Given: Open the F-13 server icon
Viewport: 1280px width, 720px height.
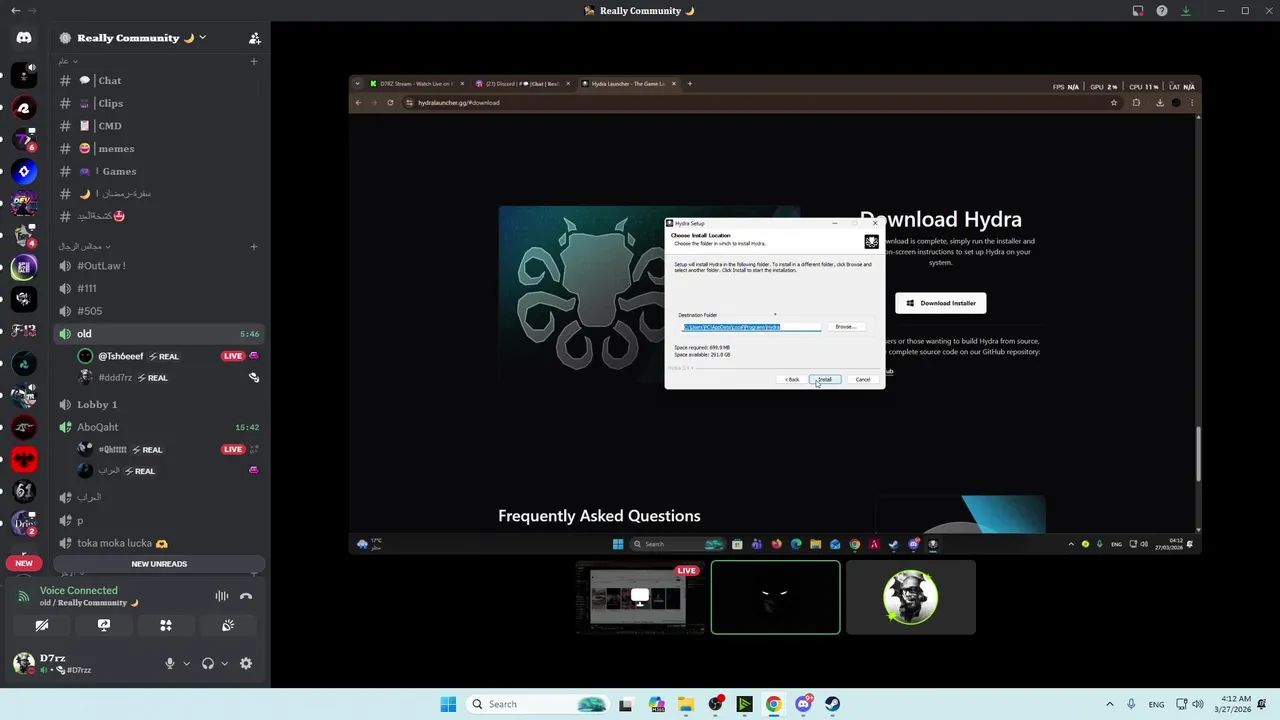Looking at the screenshot, I should 24,331.
